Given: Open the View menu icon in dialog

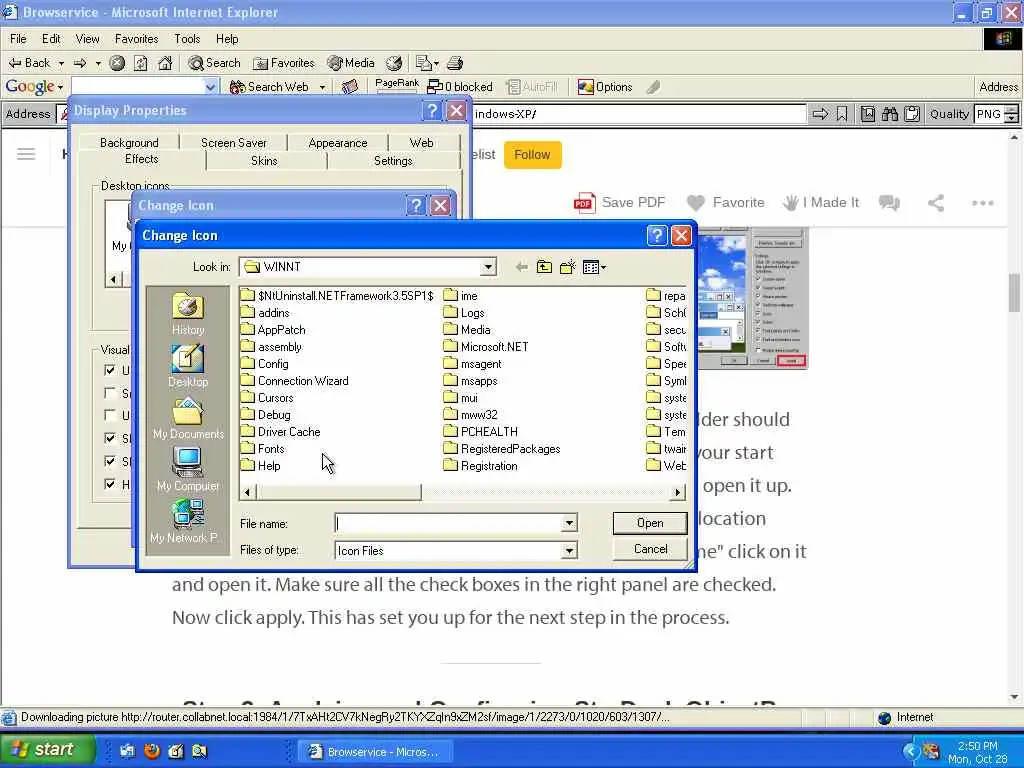Looking at the screenshot, I should [594, 267].
